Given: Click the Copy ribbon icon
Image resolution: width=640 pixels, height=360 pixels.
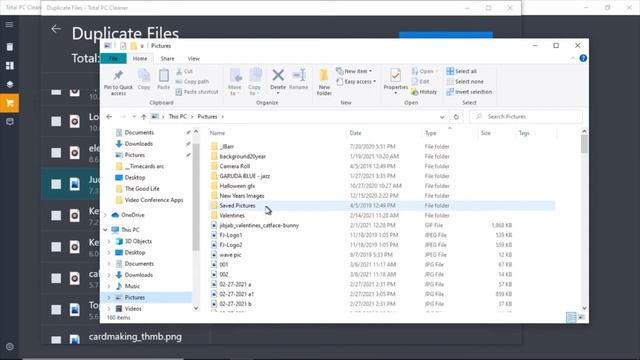Looking at the screenshot, I should pos(144,76).
